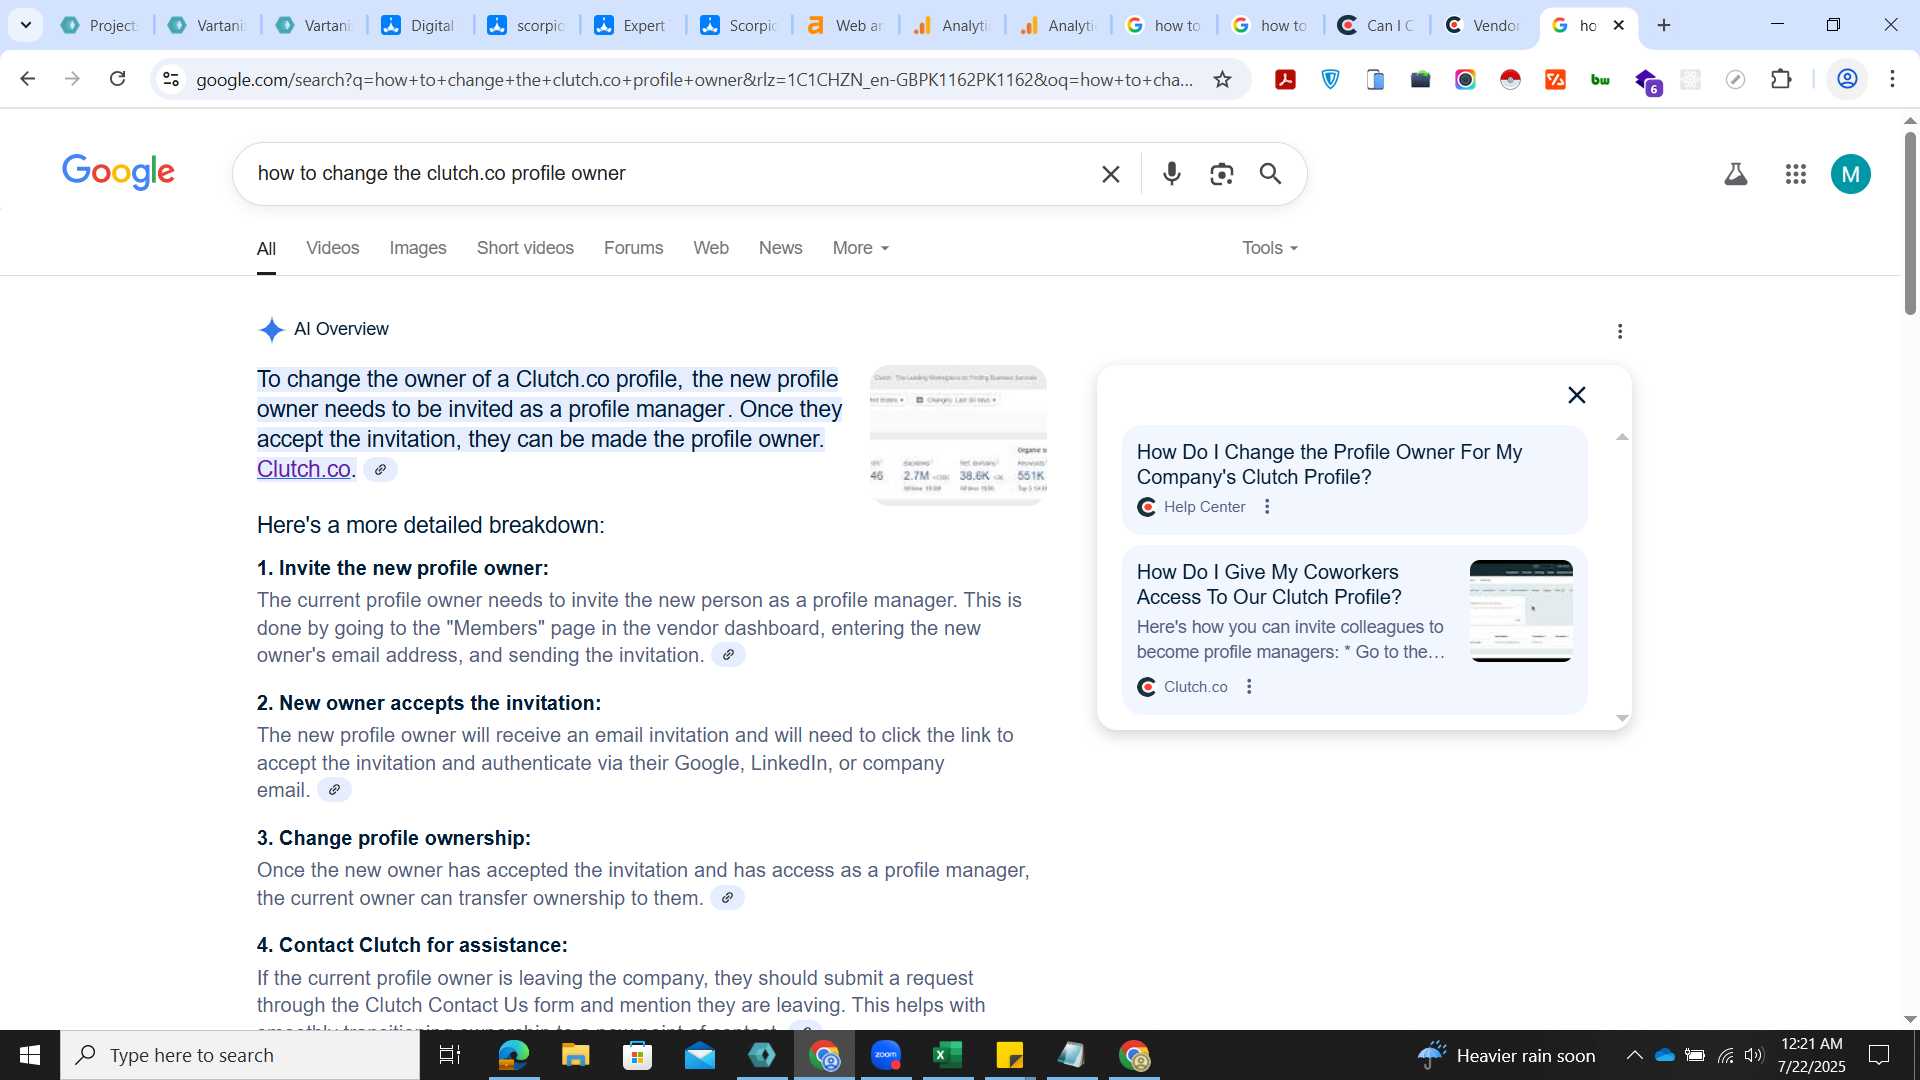The width and height of the screenshot is (1920, 1080).
Task: Open Zoom from the taskbar
Action: coord(886,1055)
